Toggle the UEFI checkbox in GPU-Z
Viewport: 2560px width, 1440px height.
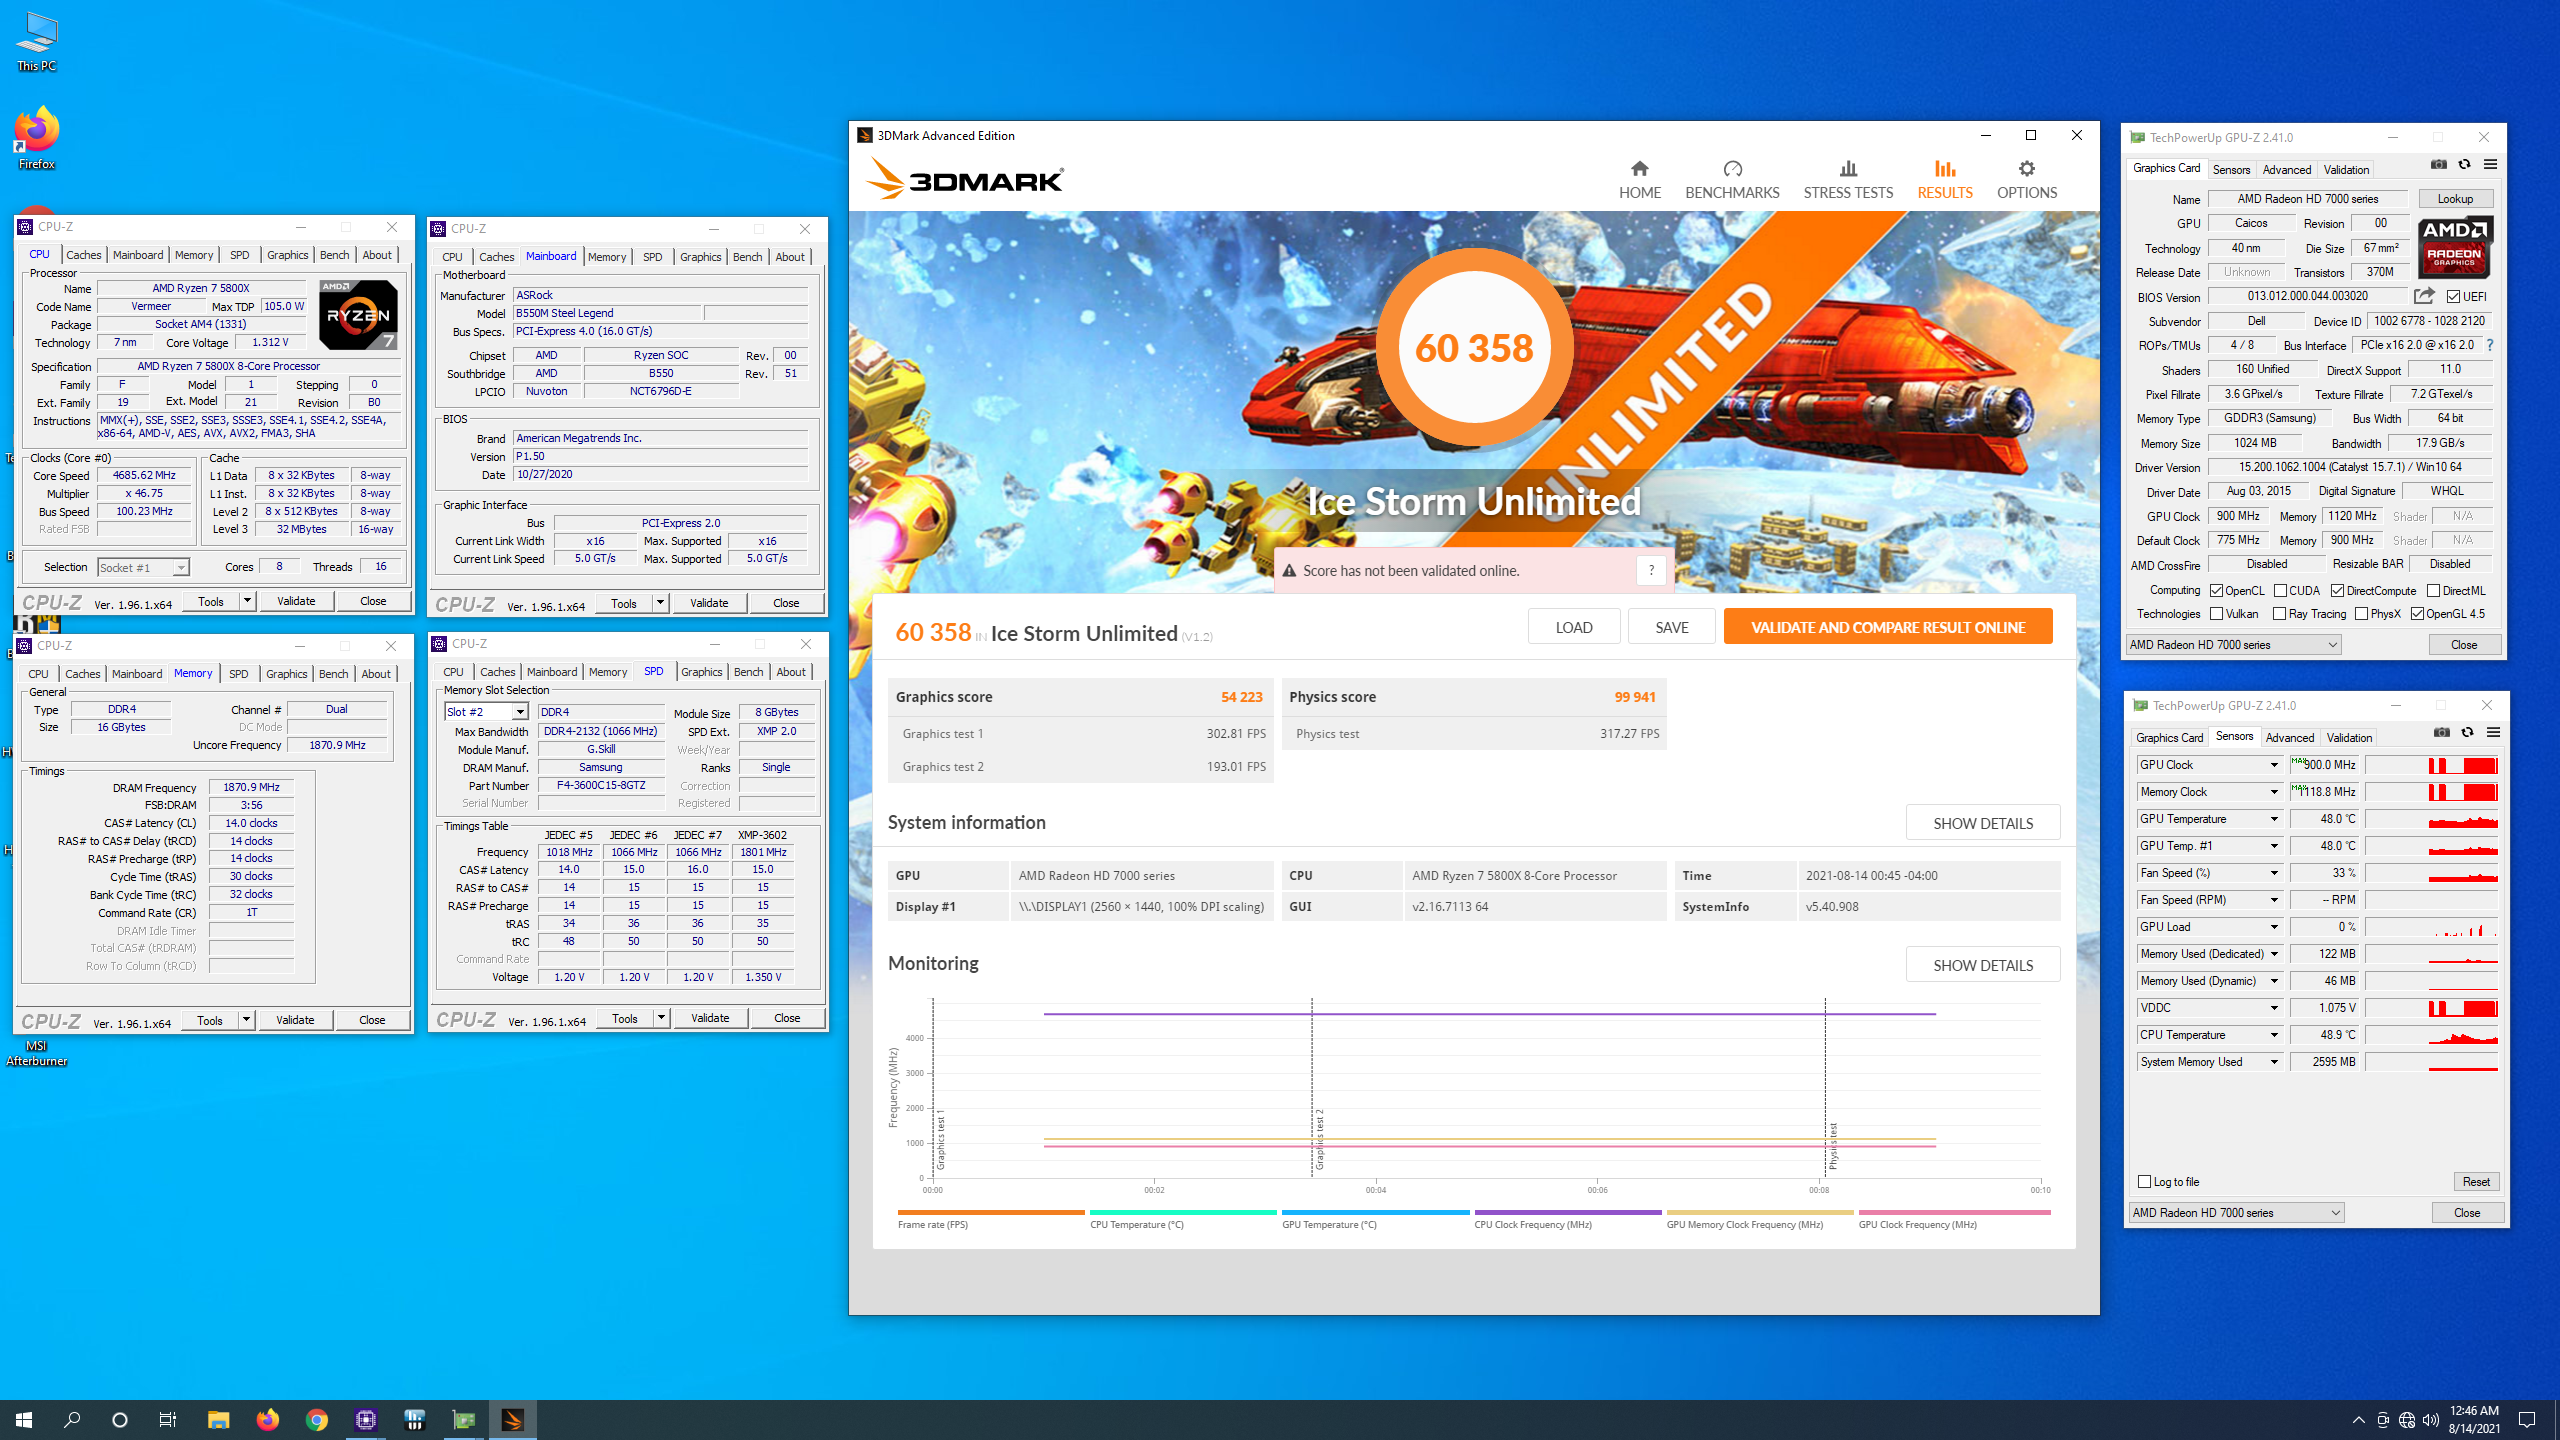2453,297
